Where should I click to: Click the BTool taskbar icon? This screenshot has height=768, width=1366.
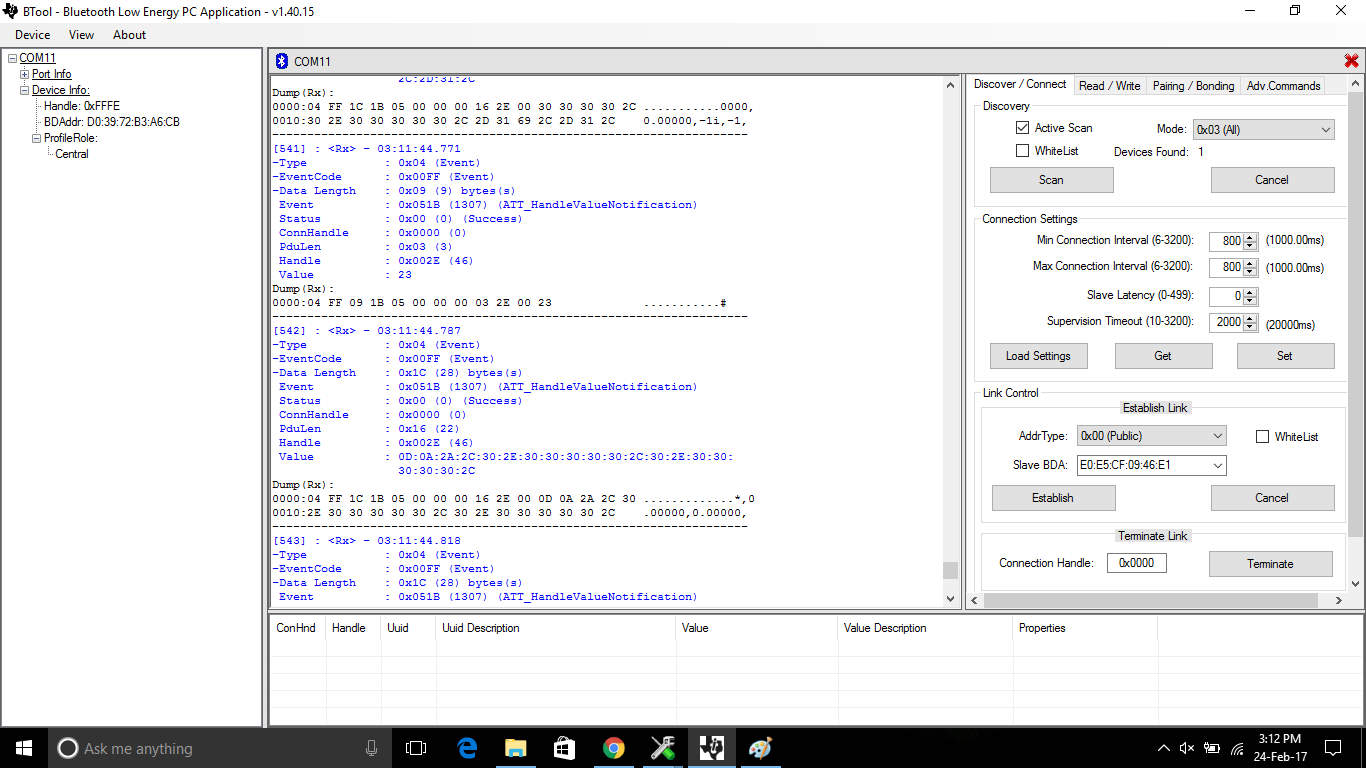tap(712, 748)
